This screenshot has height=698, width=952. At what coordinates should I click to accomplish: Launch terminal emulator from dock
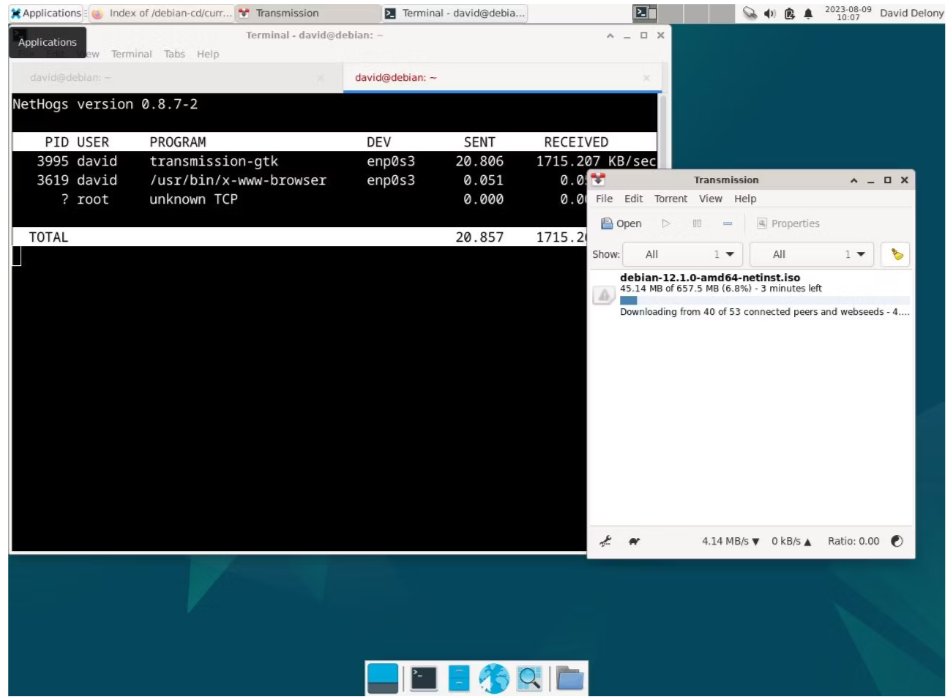423,678
